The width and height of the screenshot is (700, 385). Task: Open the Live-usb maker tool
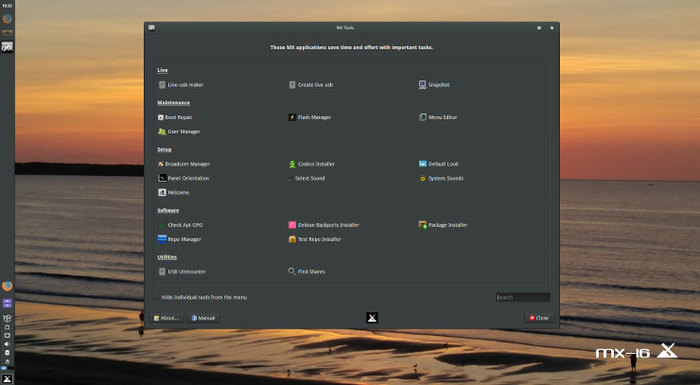point(181,85)
